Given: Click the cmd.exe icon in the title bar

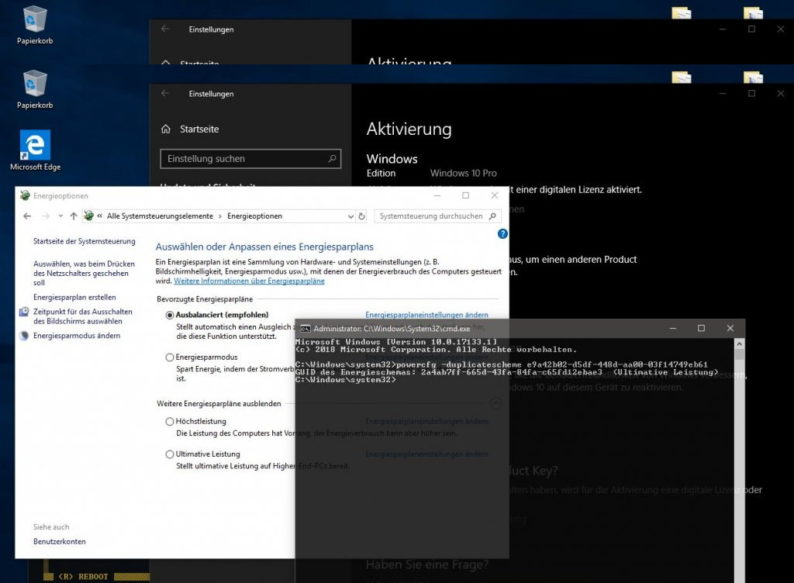Looking at the screenshot, I should (305, 328).
